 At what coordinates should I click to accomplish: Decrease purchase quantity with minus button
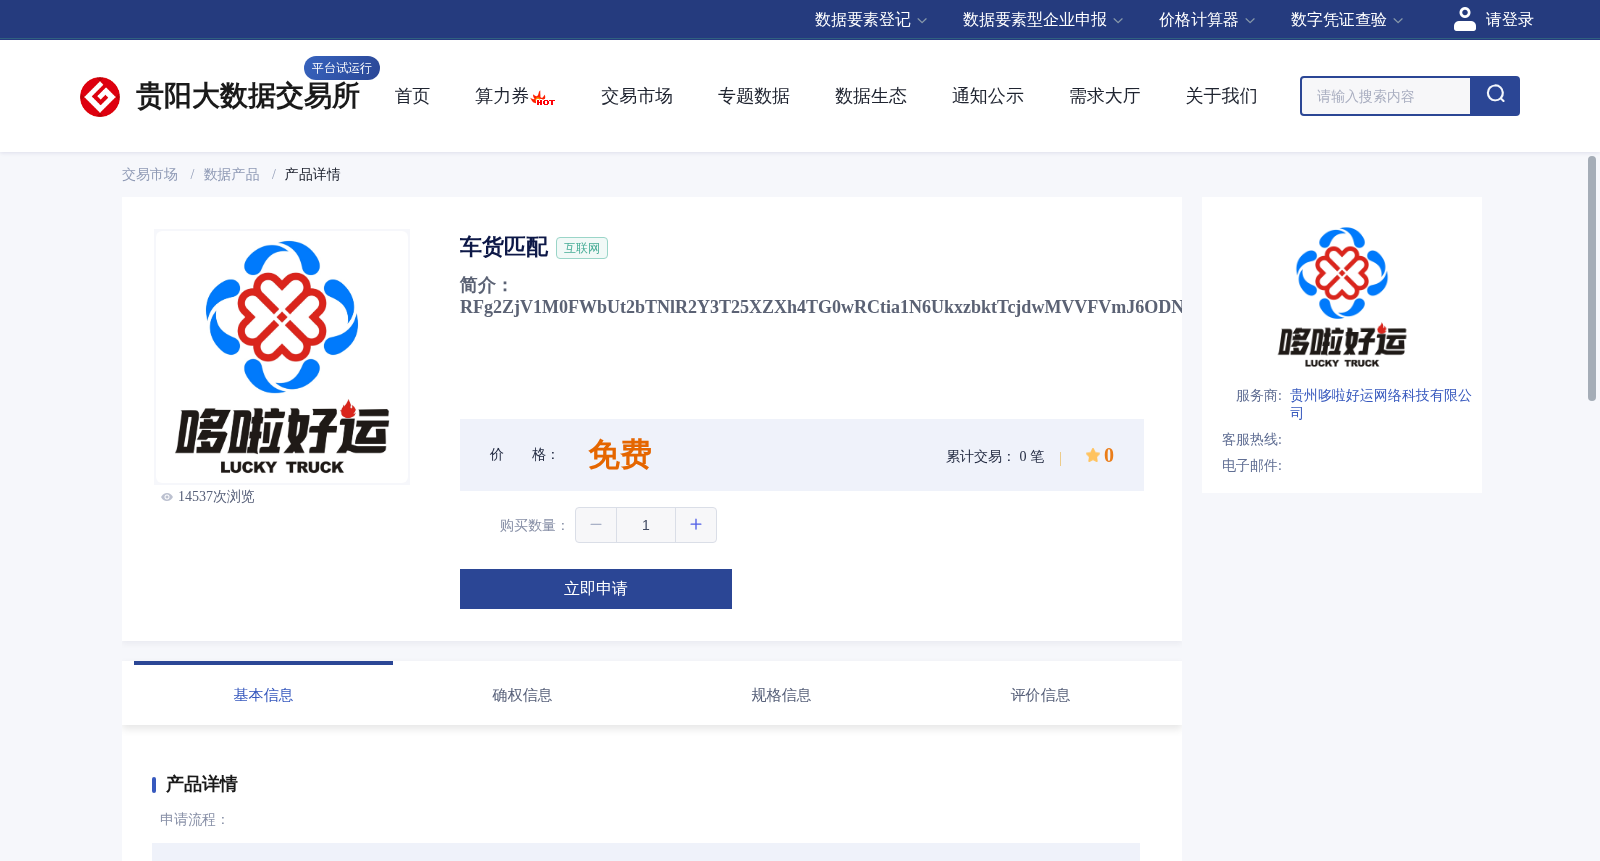(596, 525)
